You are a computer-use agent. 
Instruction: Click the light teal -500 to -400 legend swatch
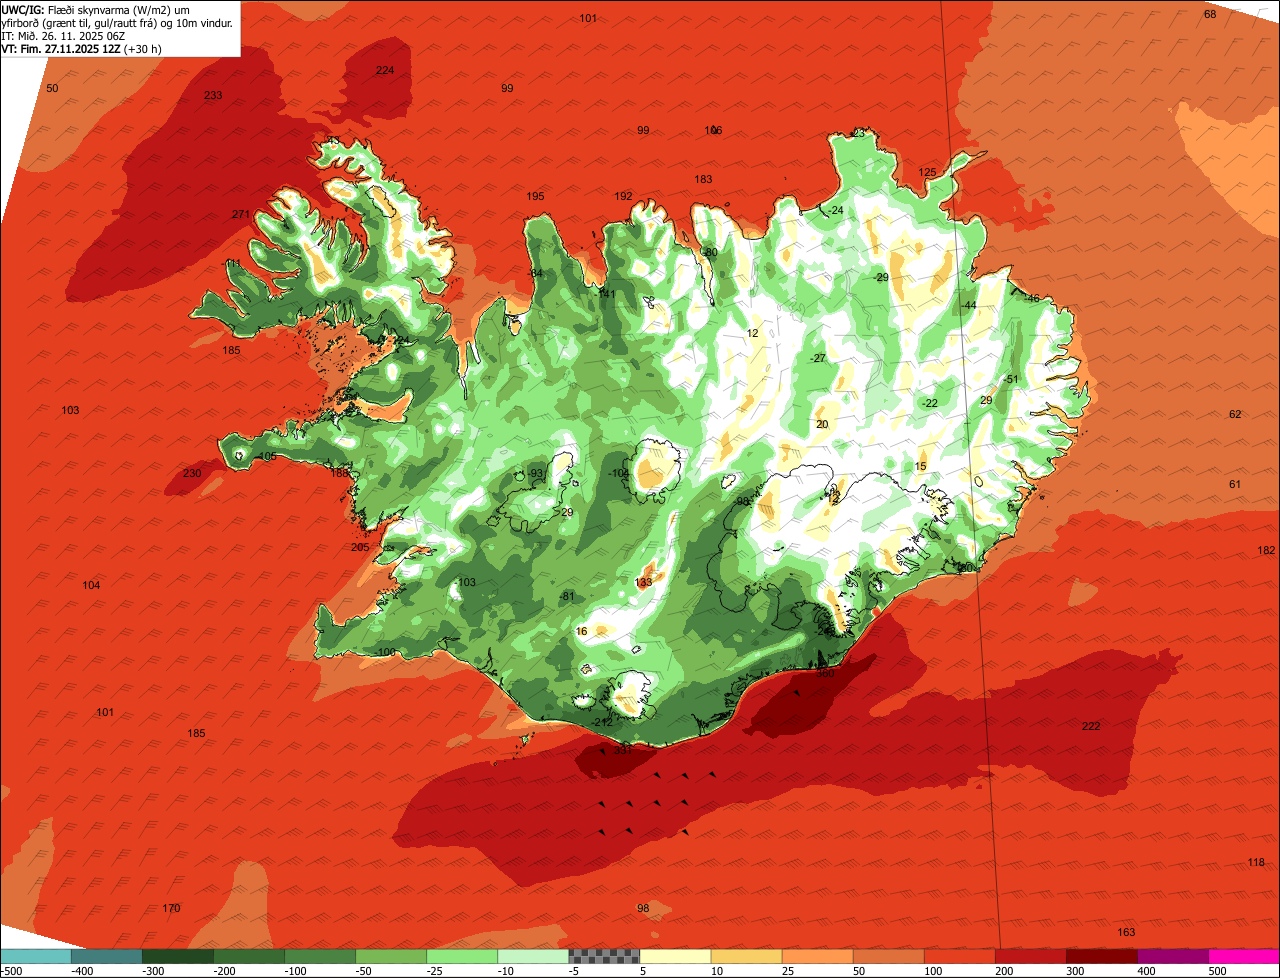point(36,956)
